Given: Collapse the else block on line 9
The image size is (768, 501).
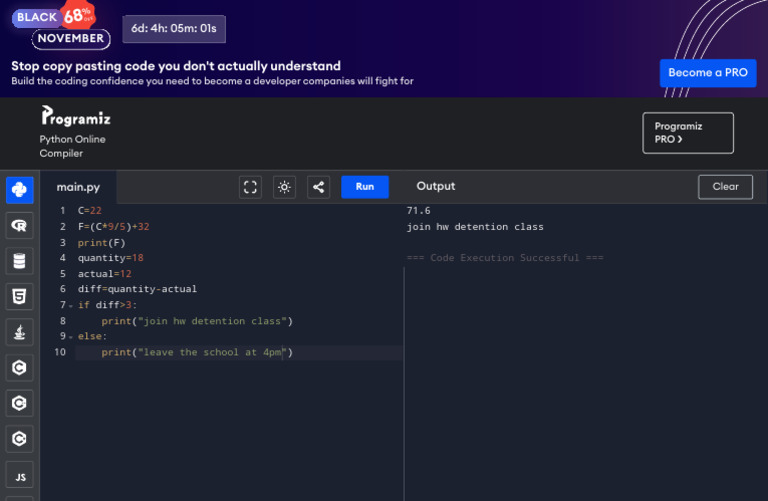Looking at the screenshot, I should click(x=71, y=337).
